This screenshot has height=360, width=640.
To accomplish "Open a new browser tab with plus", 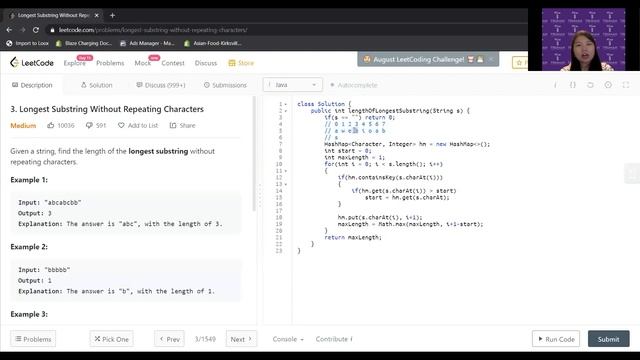I will coord(112,16).
